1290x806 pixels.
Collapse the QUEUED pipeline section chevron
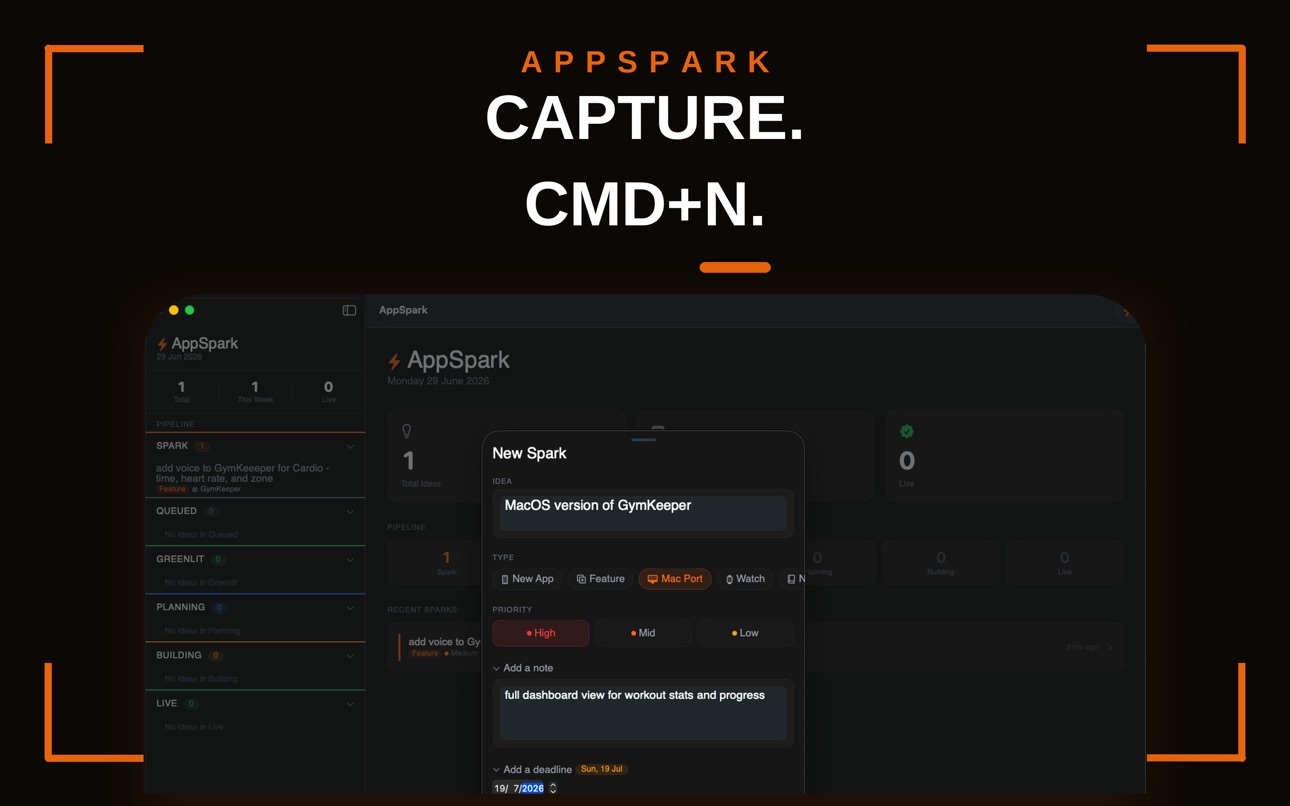[350, 512]
